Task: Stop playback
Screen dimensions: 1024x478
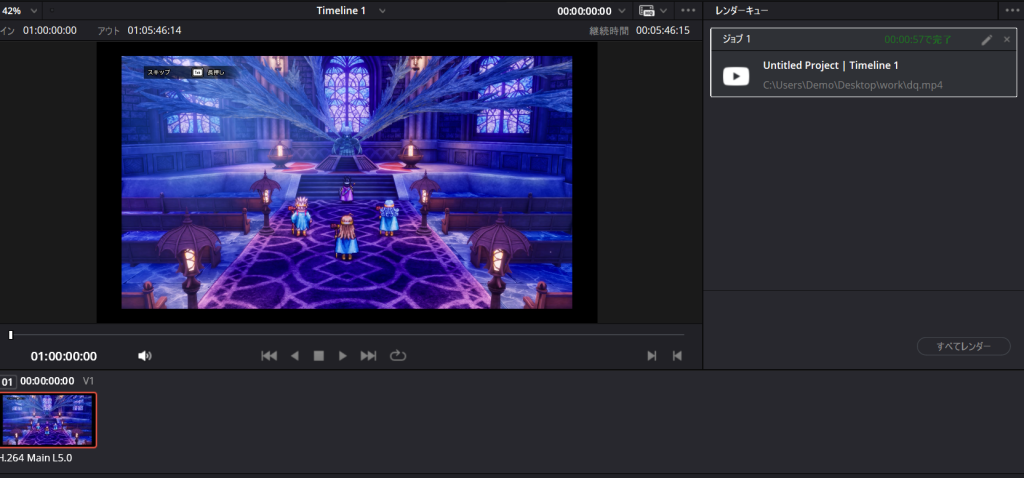Action: tap(319, 356)
